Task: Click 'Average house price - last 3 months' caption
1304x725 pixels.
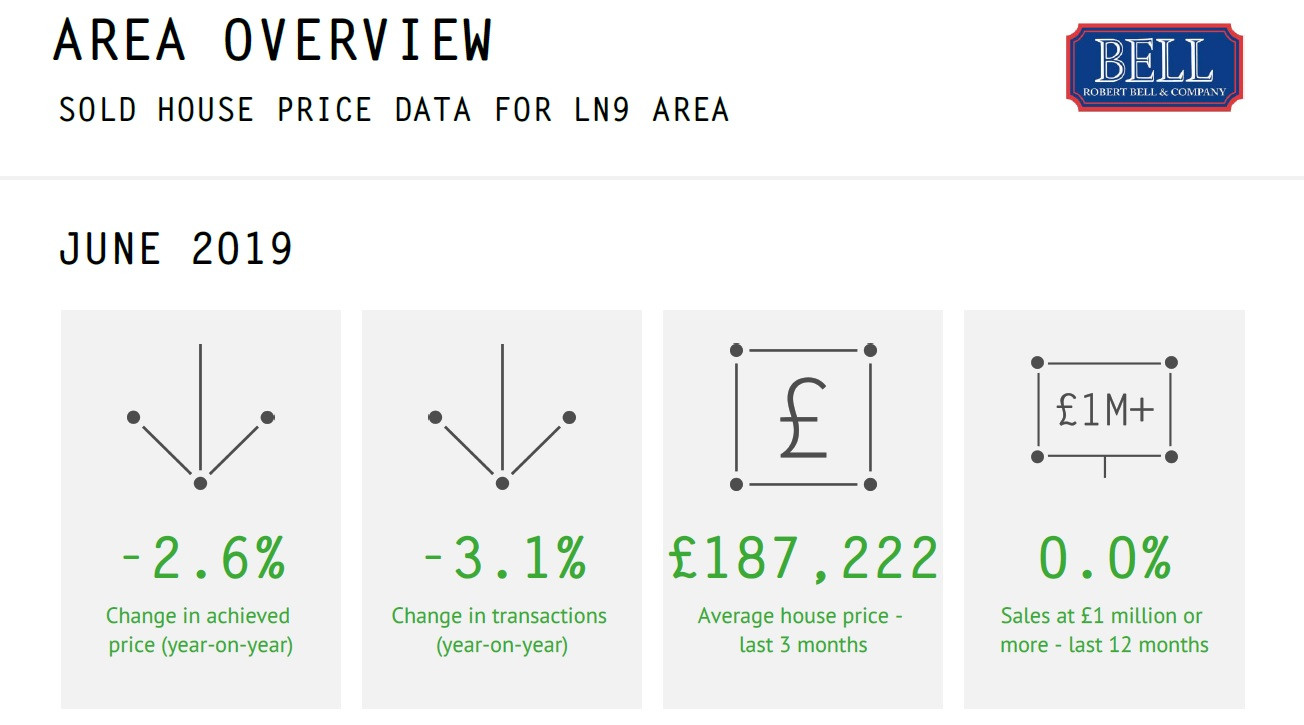Action: [802, 630]
